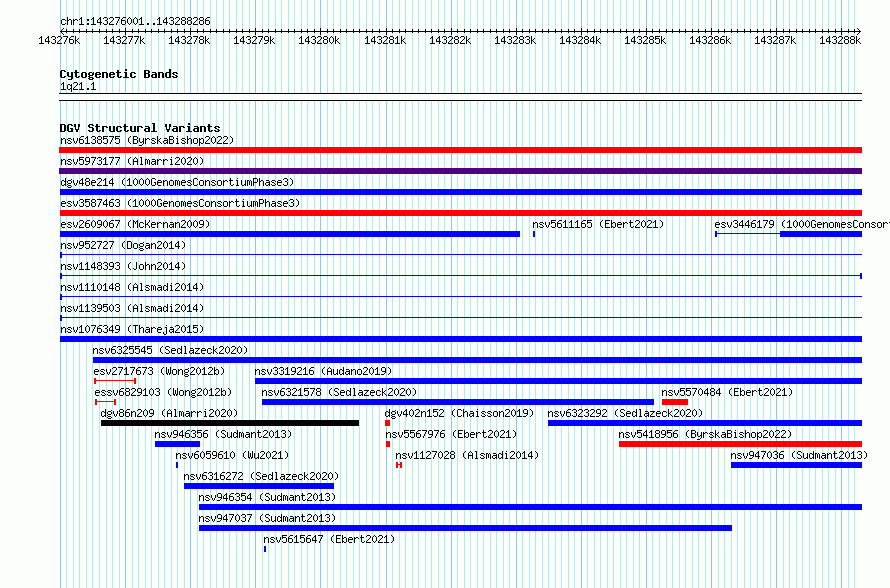Select nsv1110148 (Alsmadi2014) label
Image resolution: width=890 pixels, height=588 pixels.
(x=132, y=287)
